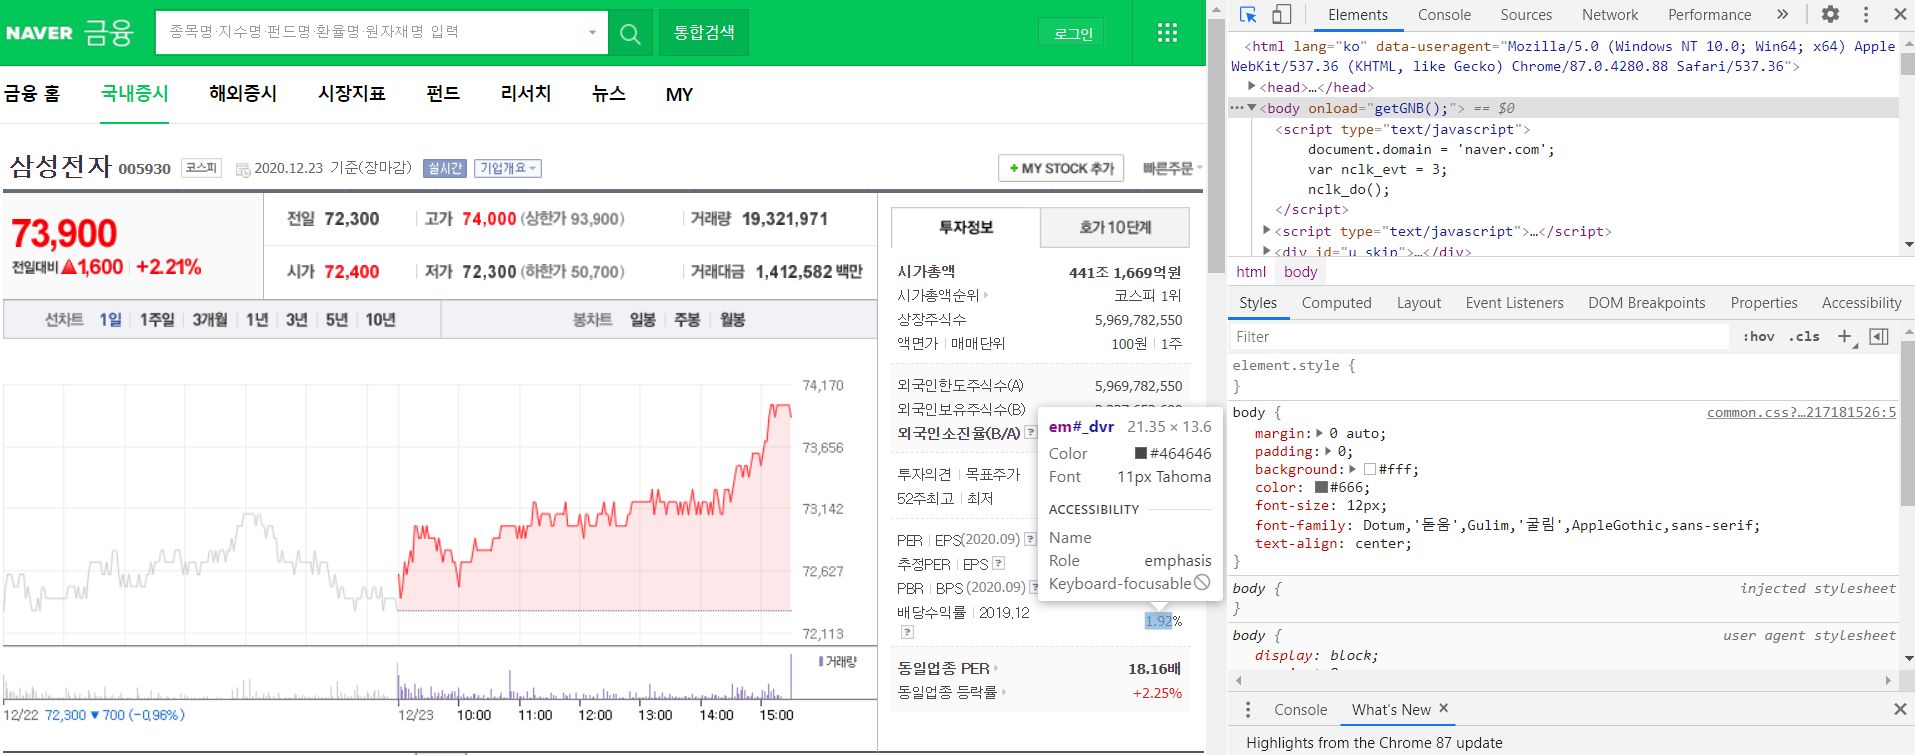Toggle the DevTools device toolbar icon
Viewport: 1915px width, 755px height.
1281,14
